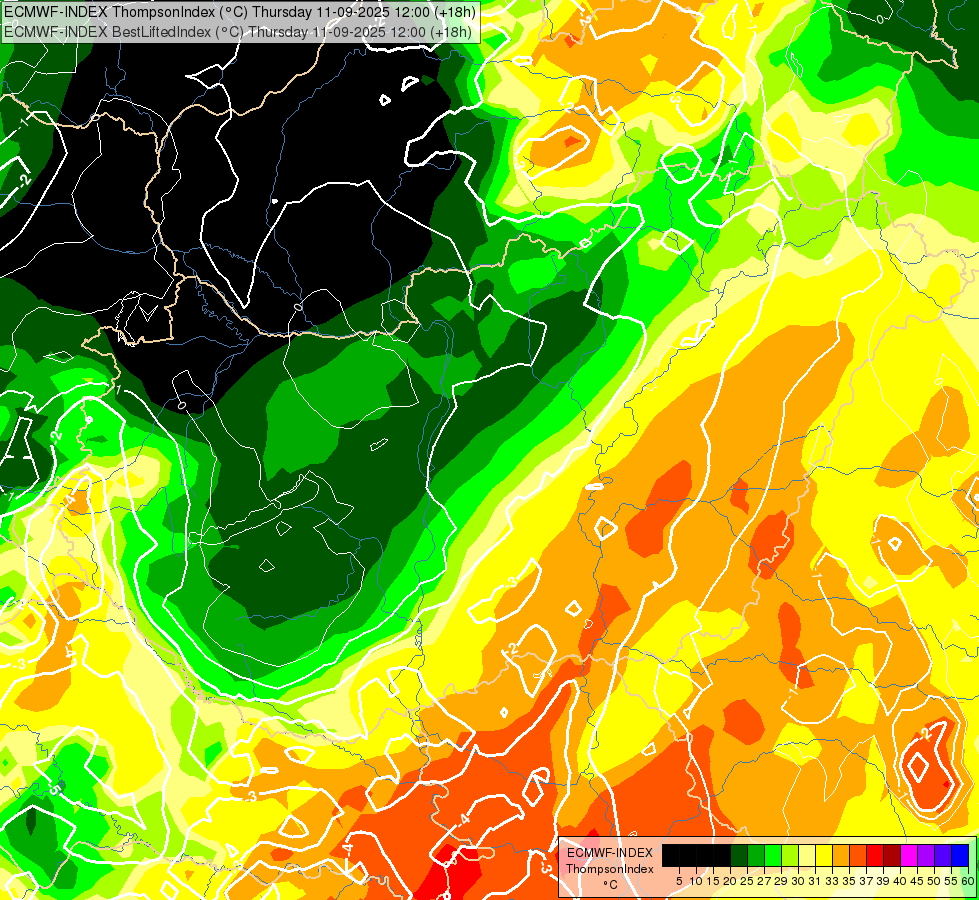Select the orange 33–35 legend swatch
Image resolution: width=979 pixels, height=900 pixels.
(841, 856)
